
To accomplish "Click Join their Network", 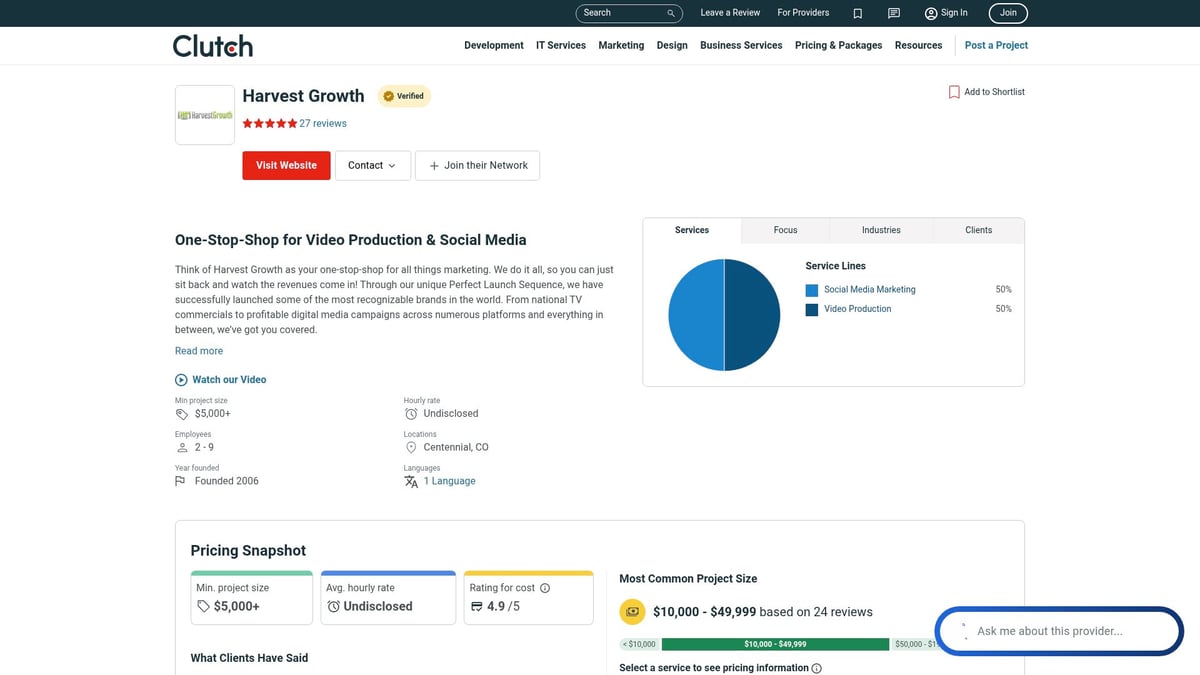I will coord(477,165).
